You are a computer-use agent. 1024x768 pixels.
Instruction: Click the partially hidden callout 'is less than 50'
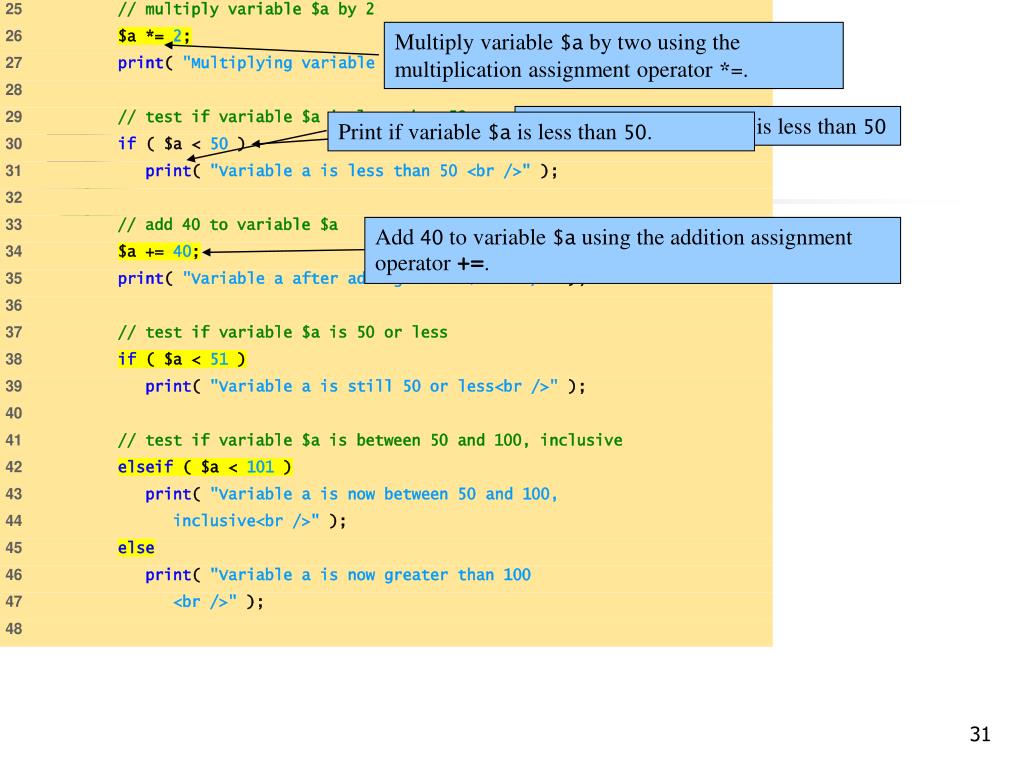point(827,126)
